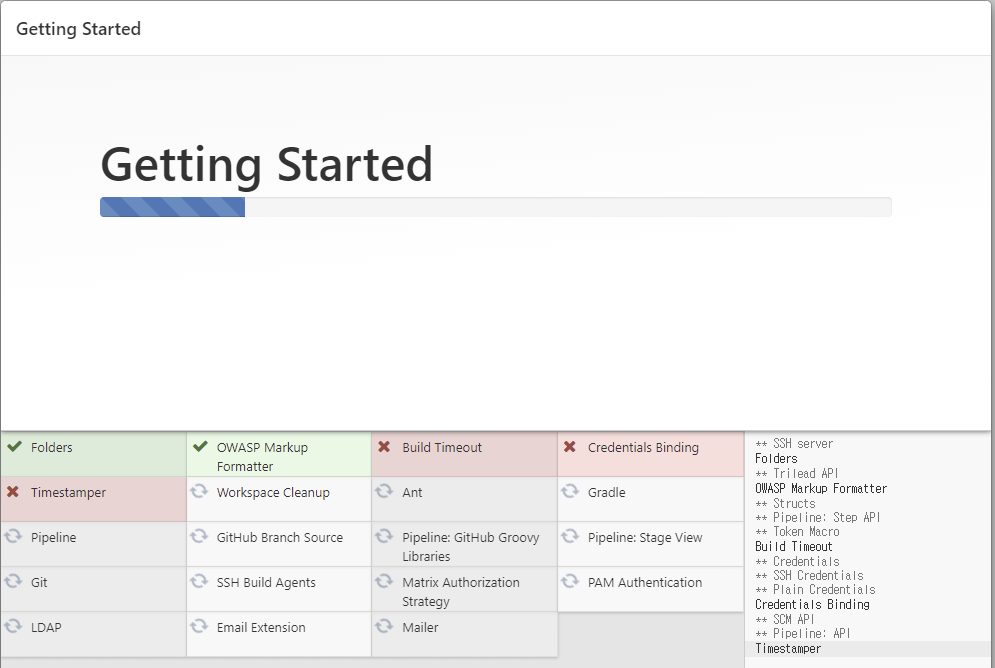995x668 pixels.
Task: Click the pending sync icon beside PAM Authentication
Action: coord(570,581)
